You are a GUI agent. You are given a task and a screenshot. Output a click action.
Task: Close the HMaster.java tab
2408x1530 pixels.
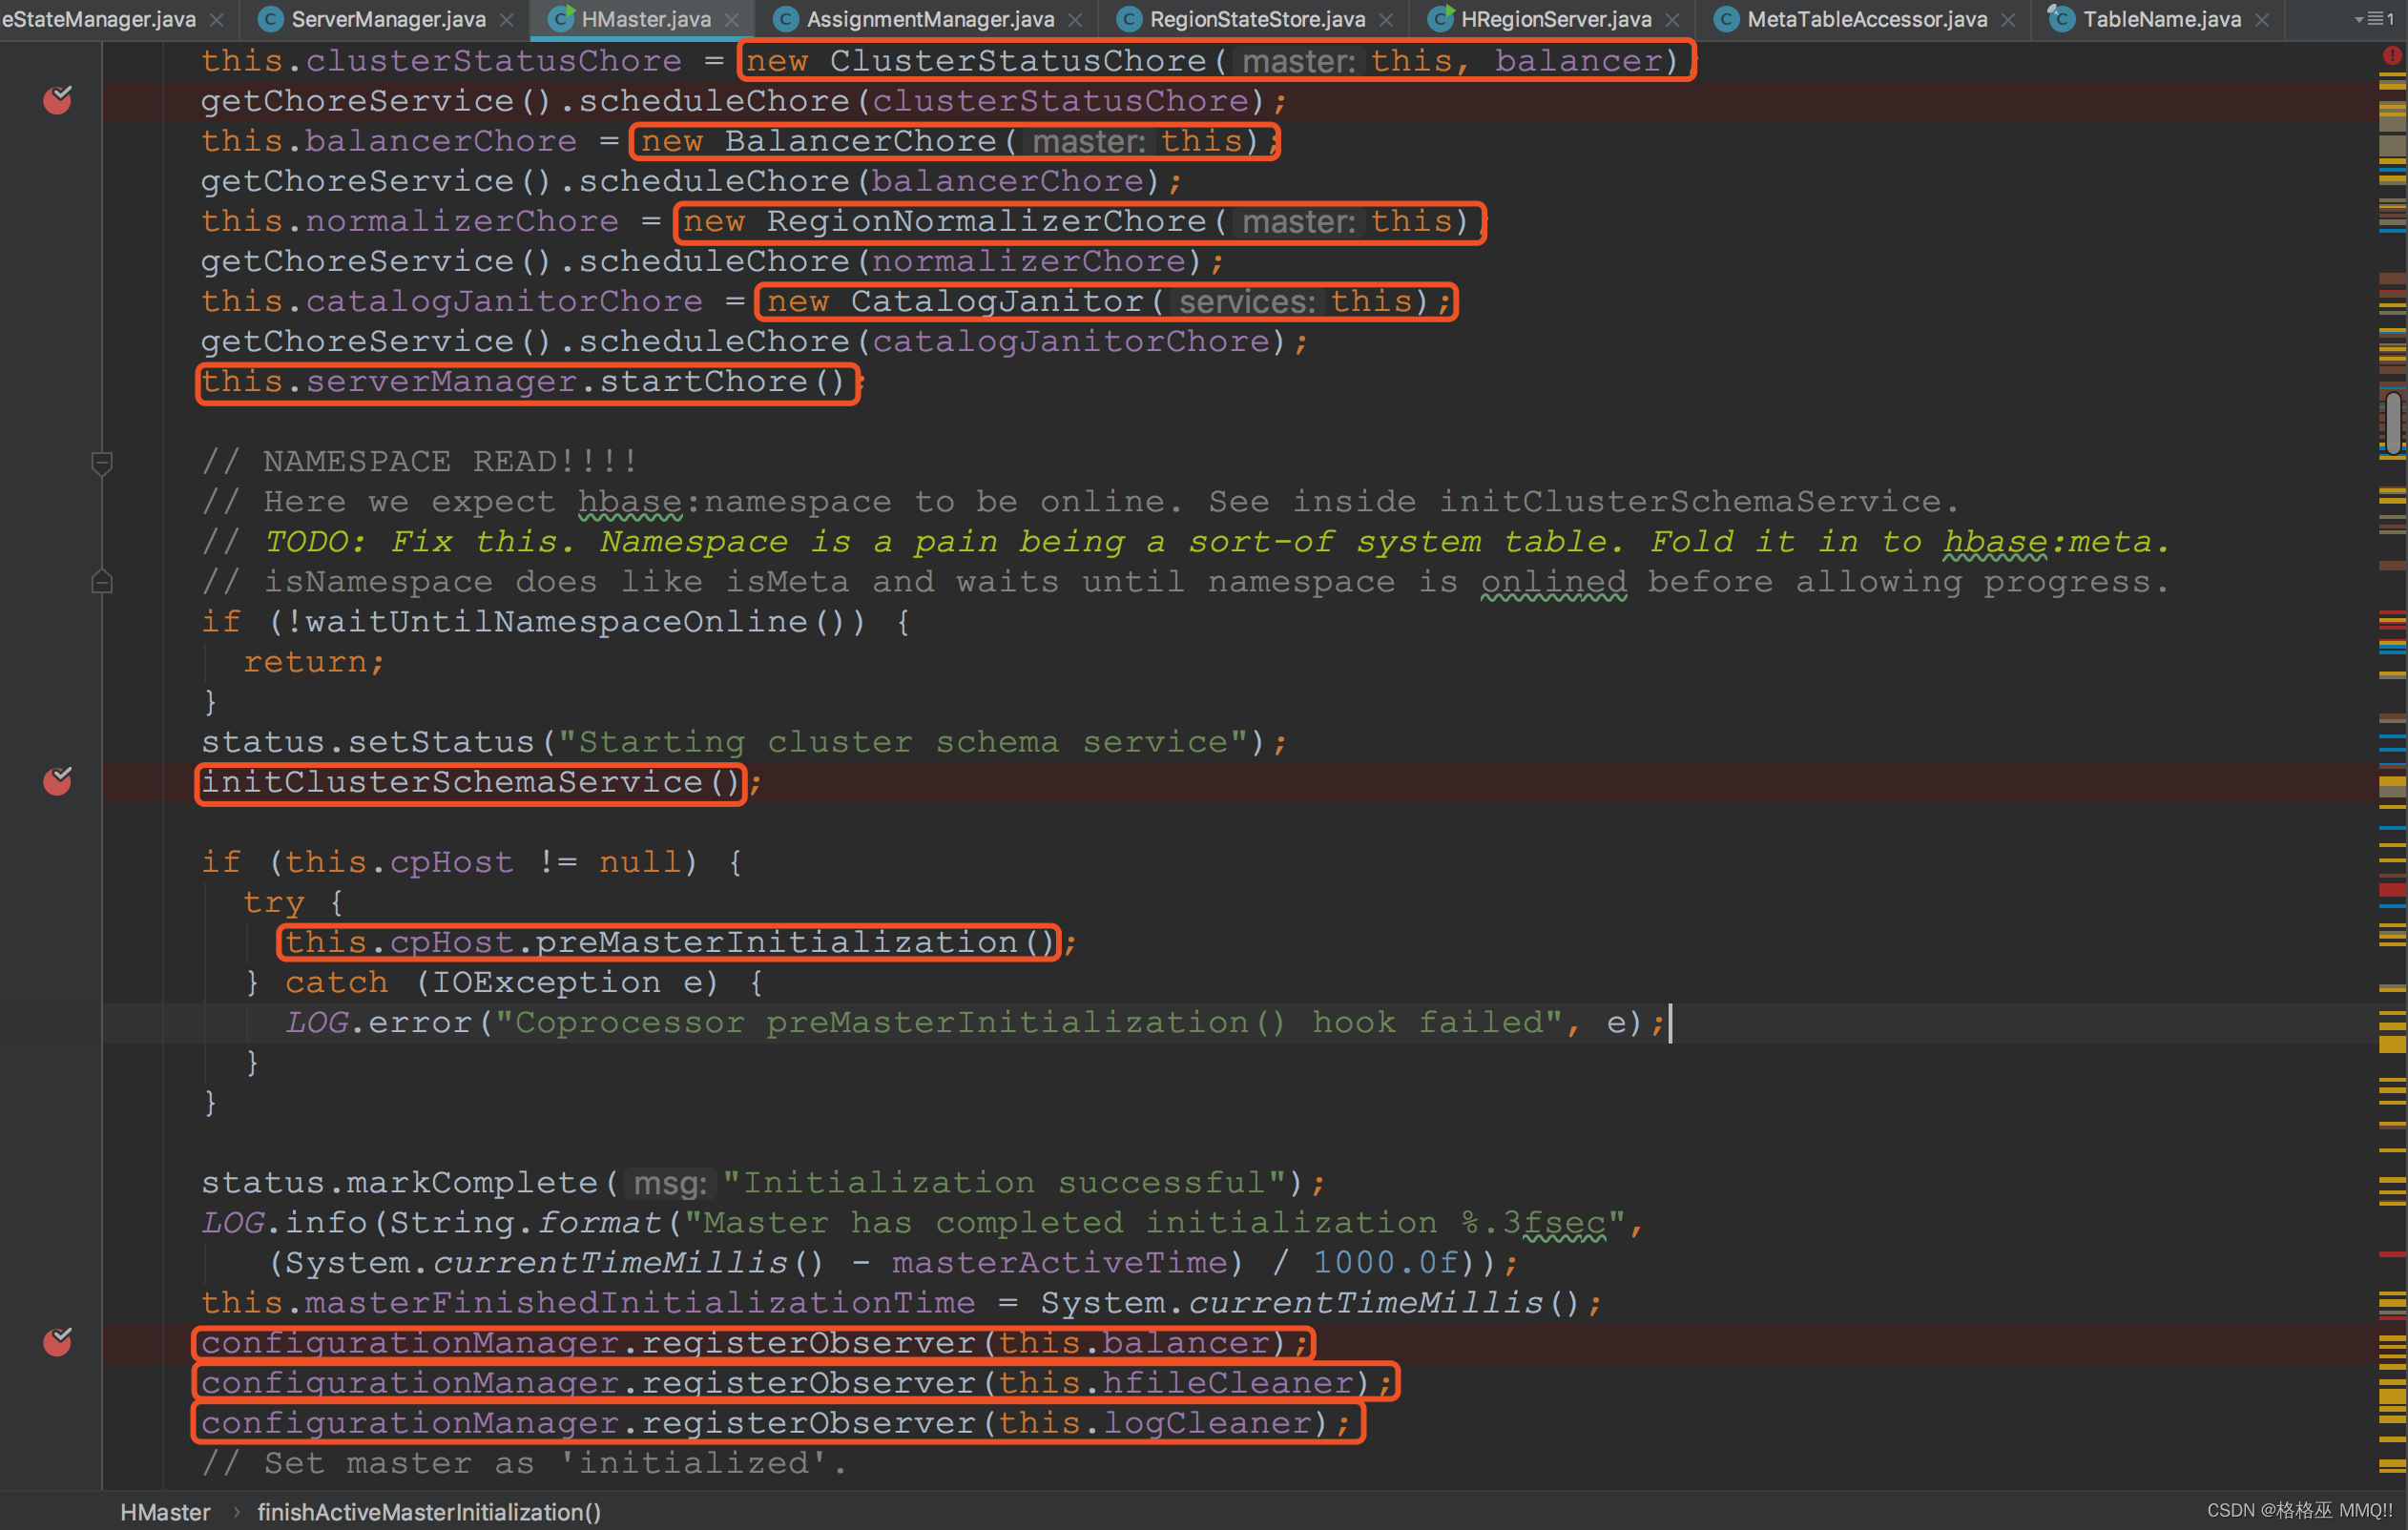pos(732,20)
